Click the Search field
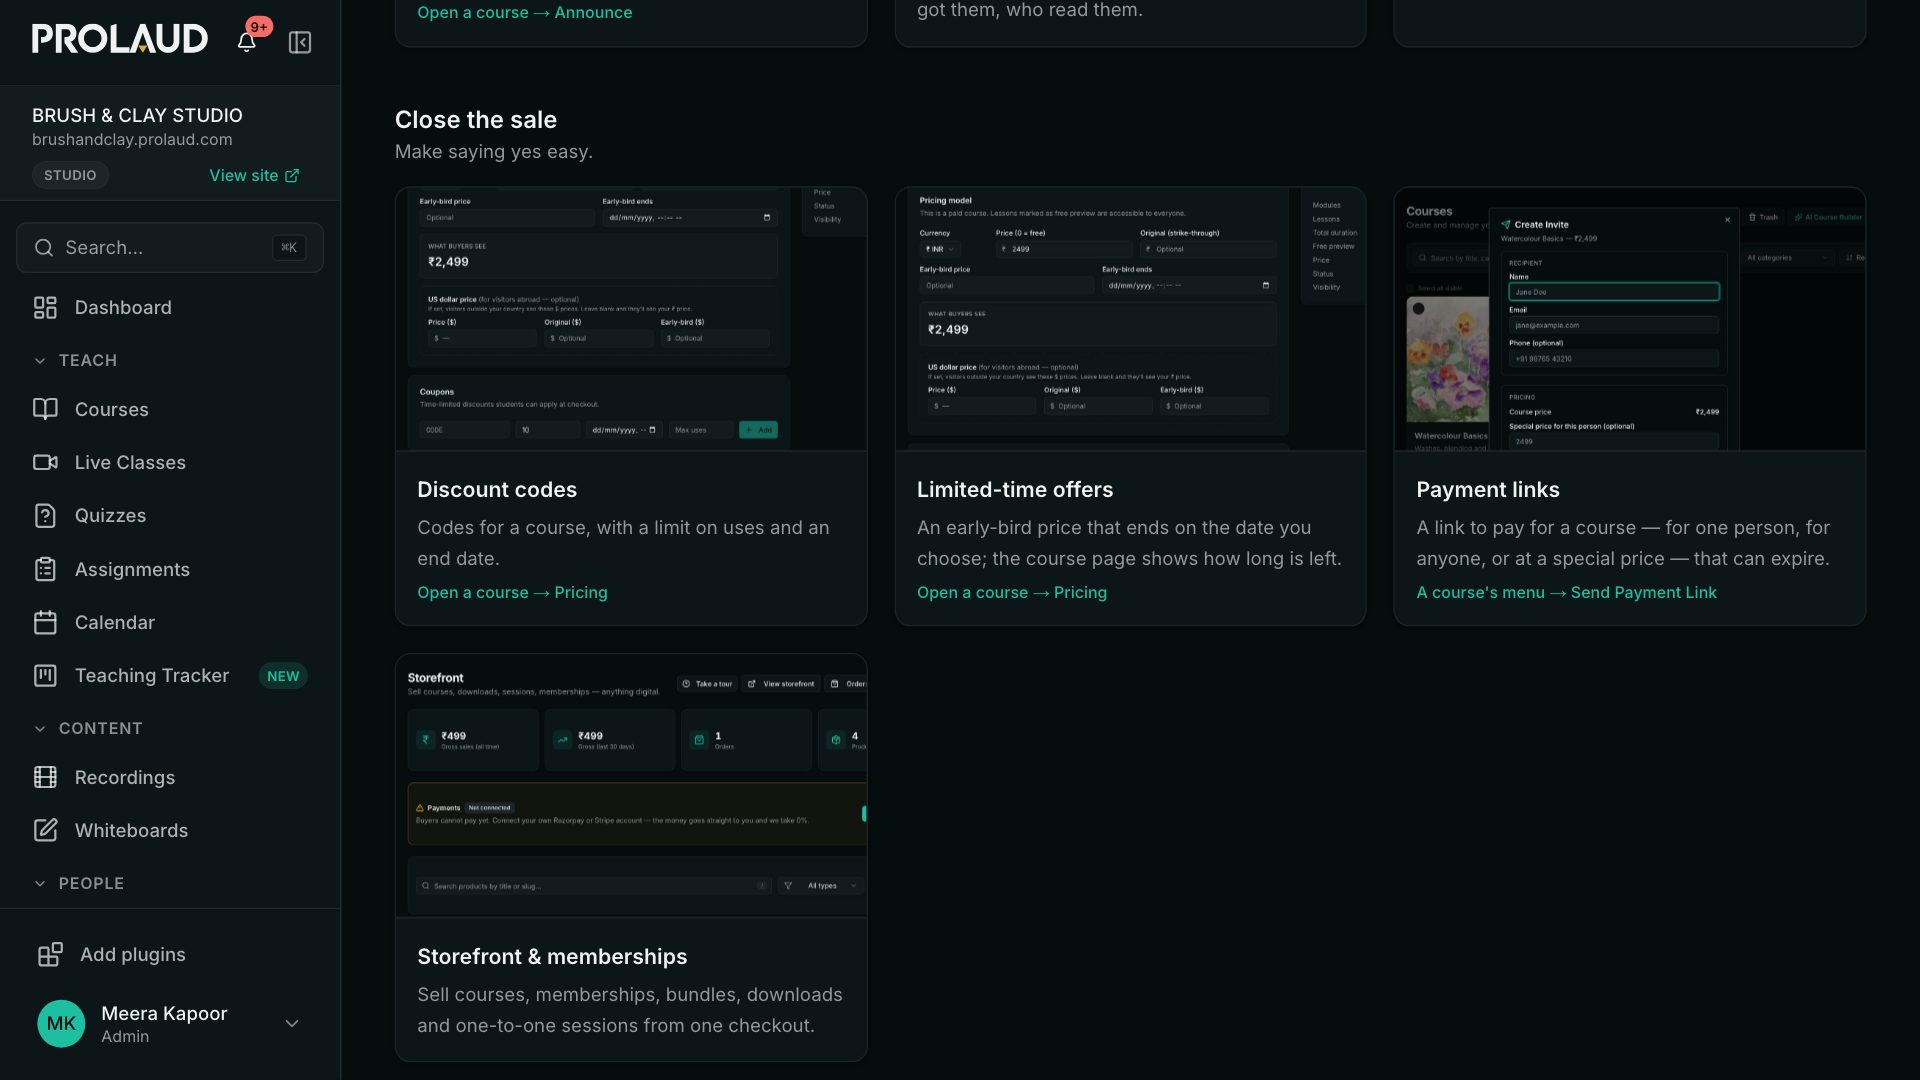Screen dimensions: 1920x1080 pyautogui.click(x=170, y=247)
